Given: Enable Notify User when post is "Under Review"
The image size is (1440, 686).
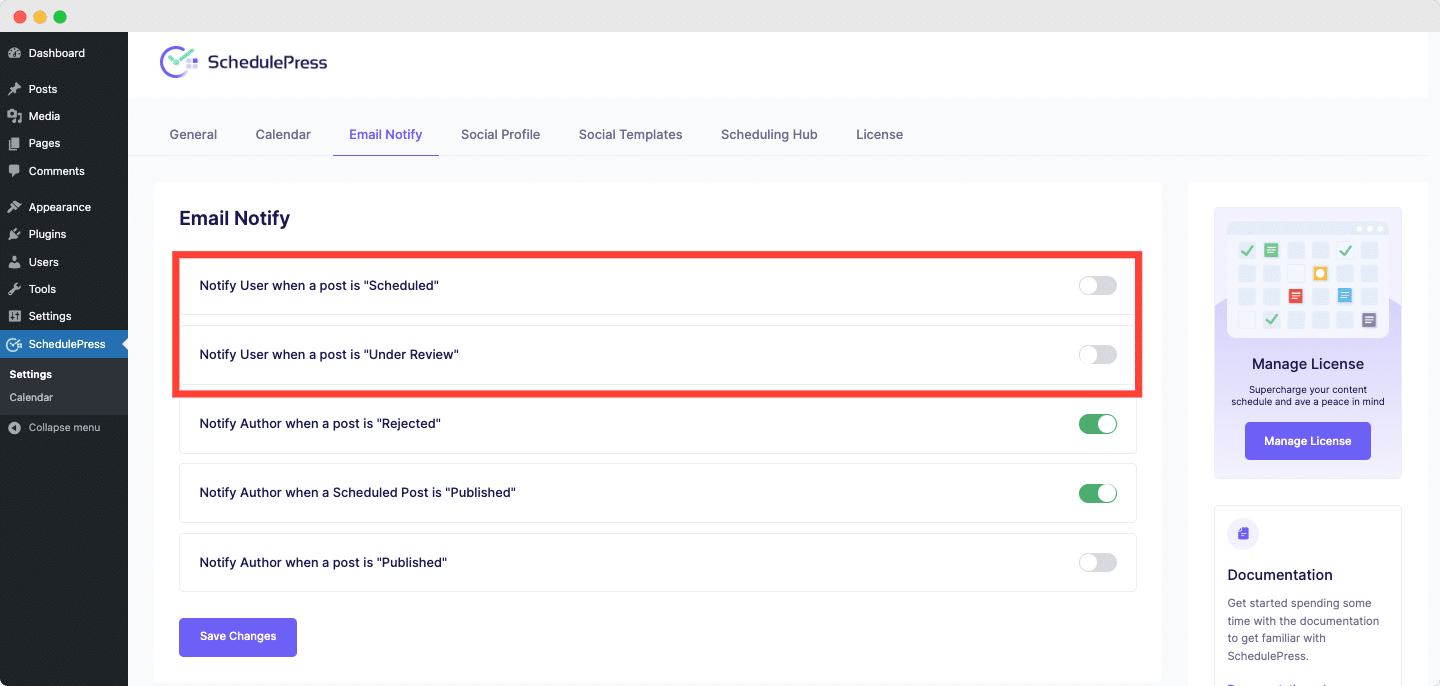Looking at the screenshot, I should pyautogui.click(x=1097, y=355).
